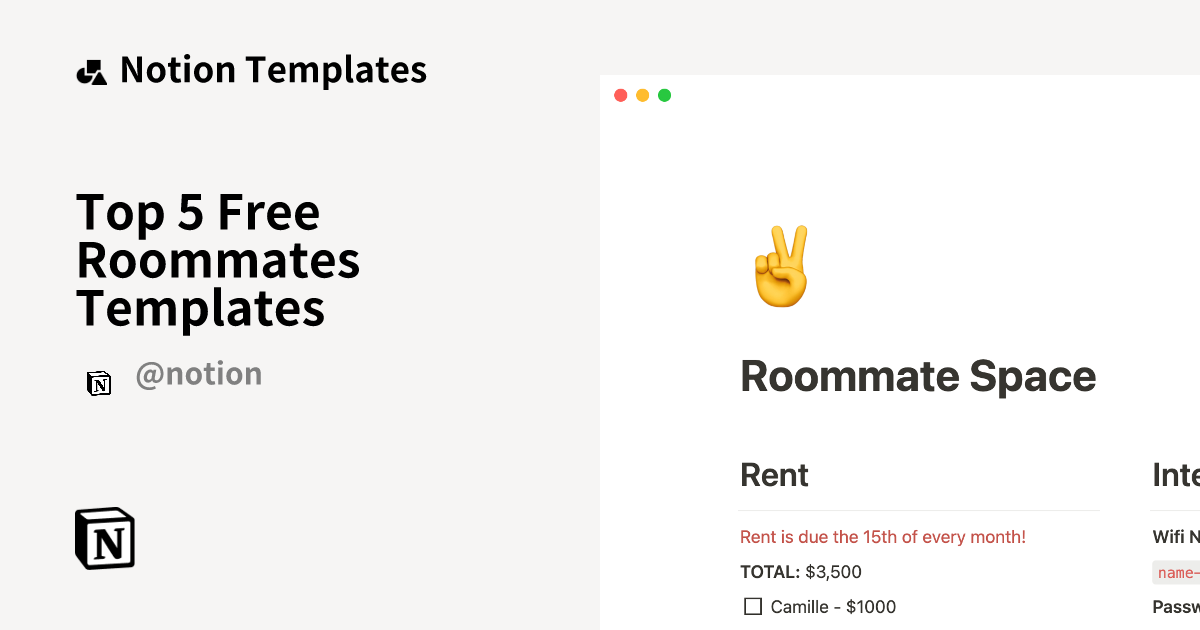This screenshot has width=1200, height=630.
Task: Click the Rent section heading
Action: click(x=774, y=476)
